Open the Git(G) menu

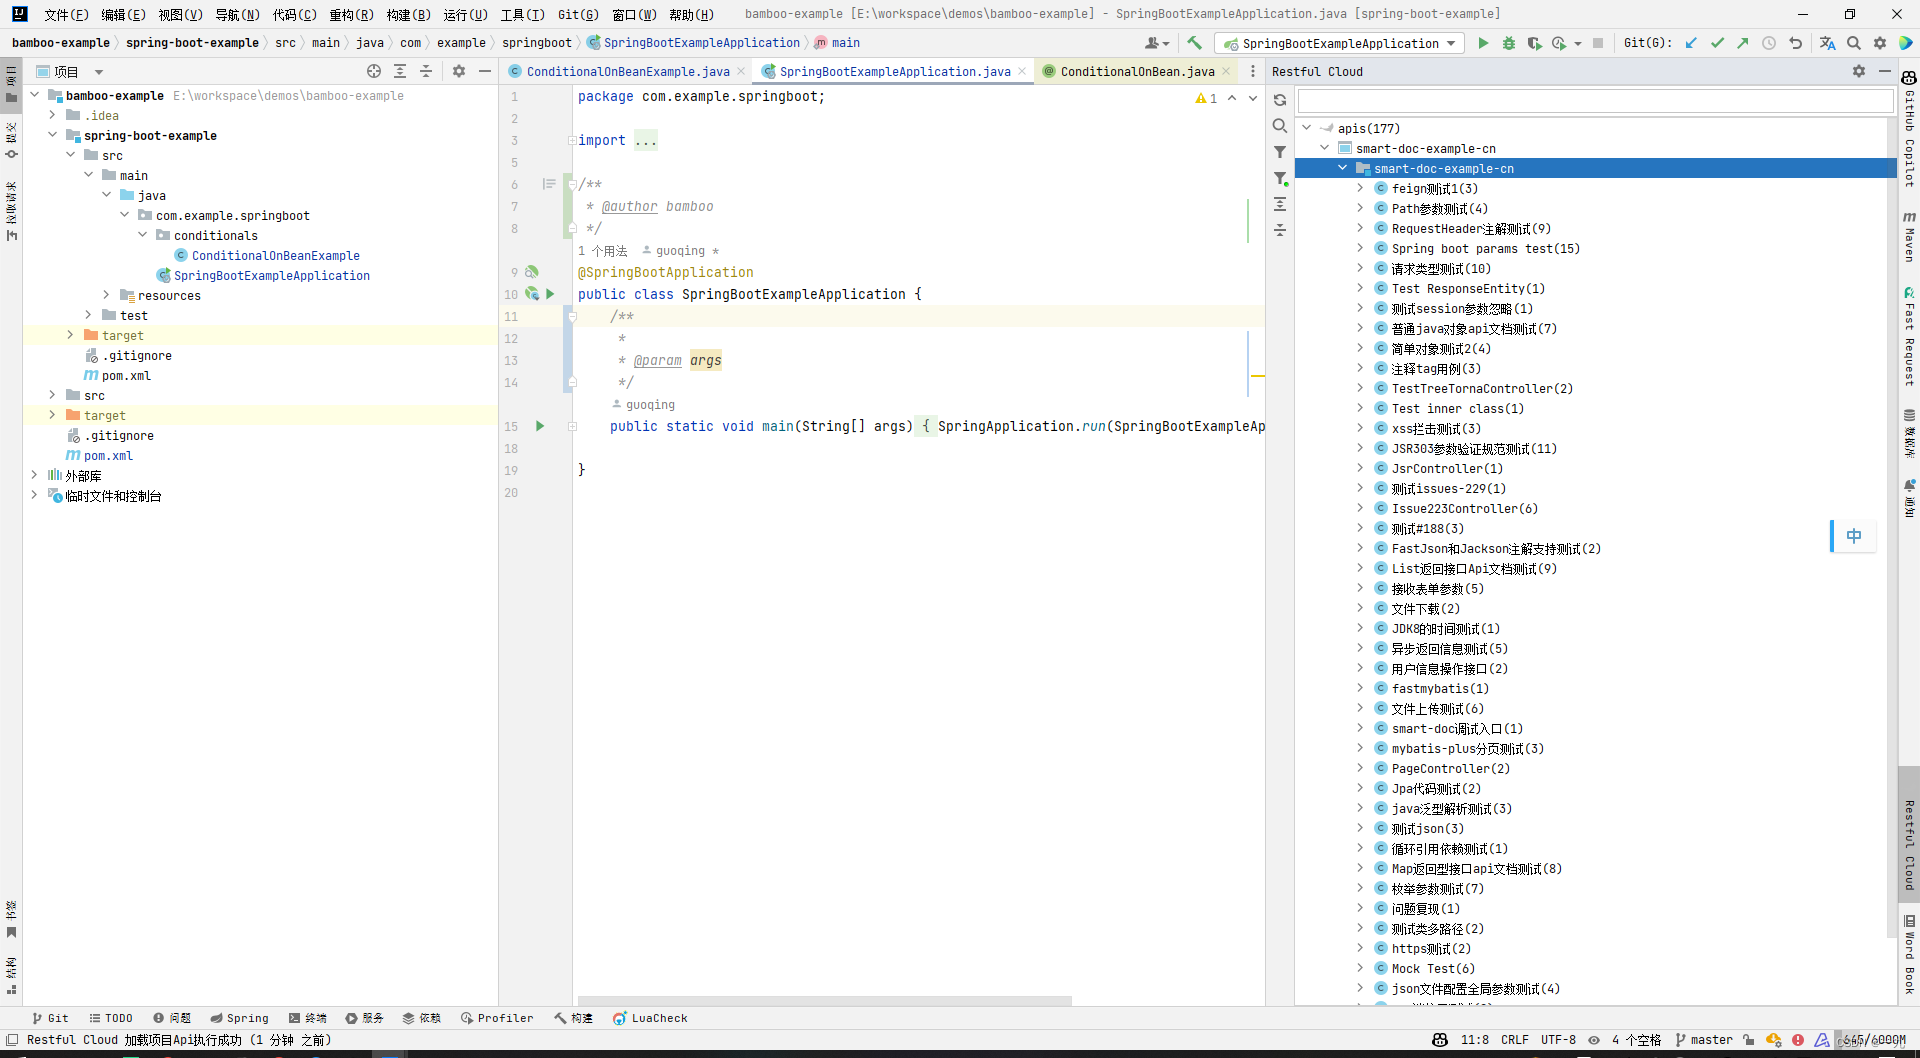[578, 14]
